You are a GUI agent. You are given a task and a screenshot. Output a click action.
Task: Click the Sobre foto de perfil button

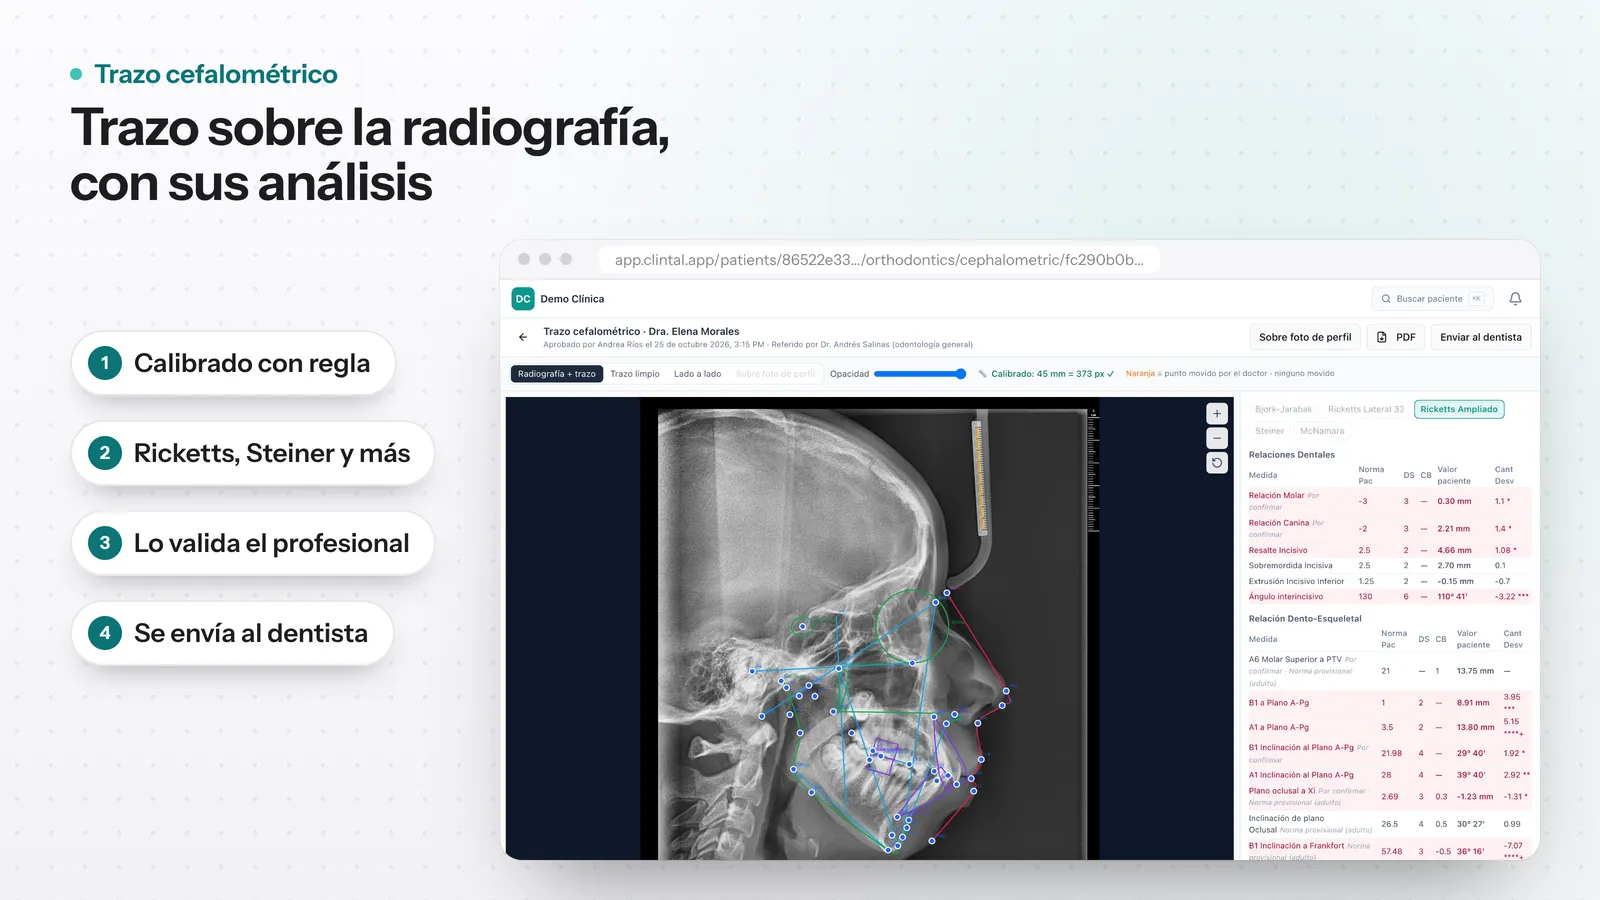pyautogui.click(x=1305, y=337)
